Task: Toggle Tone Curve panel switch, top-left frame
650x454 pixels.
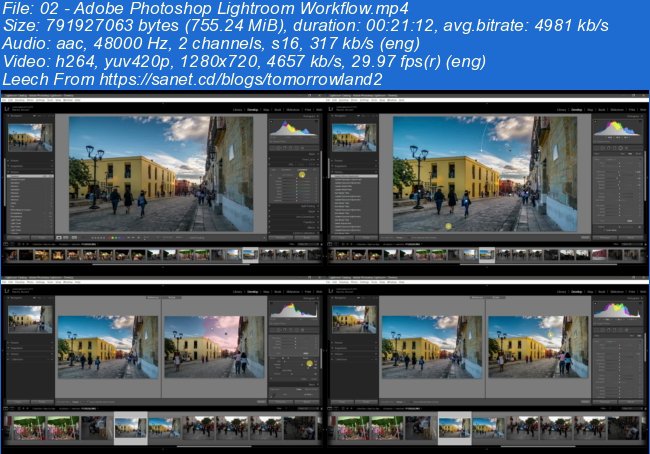Action: coord(270,159)
